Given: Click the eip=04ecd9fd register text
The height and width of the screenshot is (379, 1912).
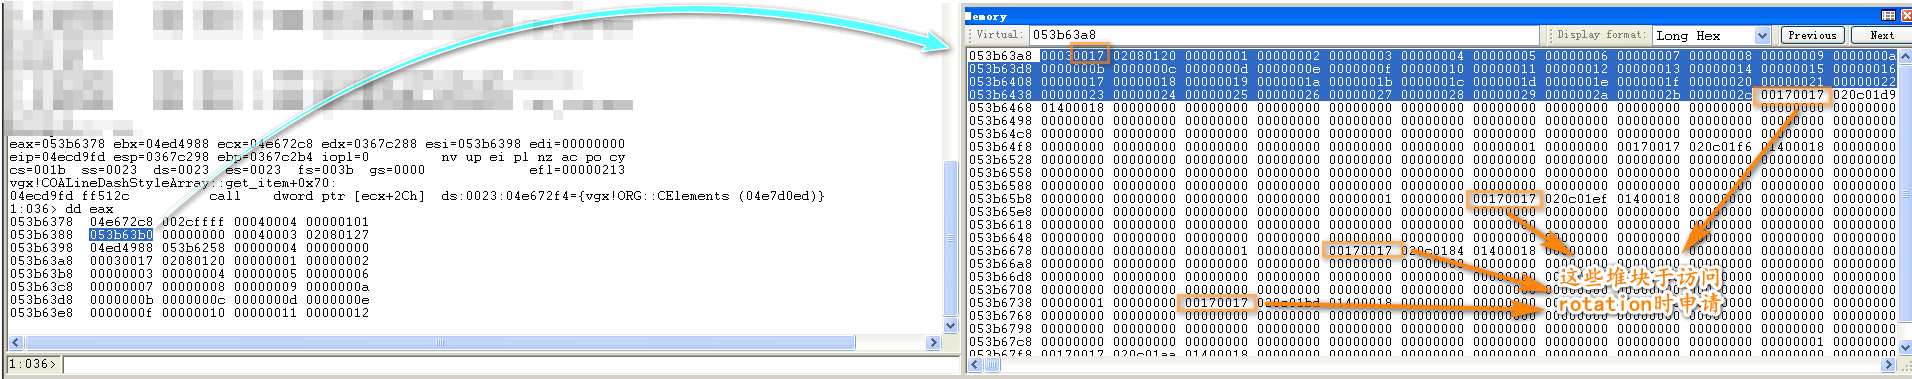Looking at the screenshot, I should pyautogui.click(x=57, y=157).
